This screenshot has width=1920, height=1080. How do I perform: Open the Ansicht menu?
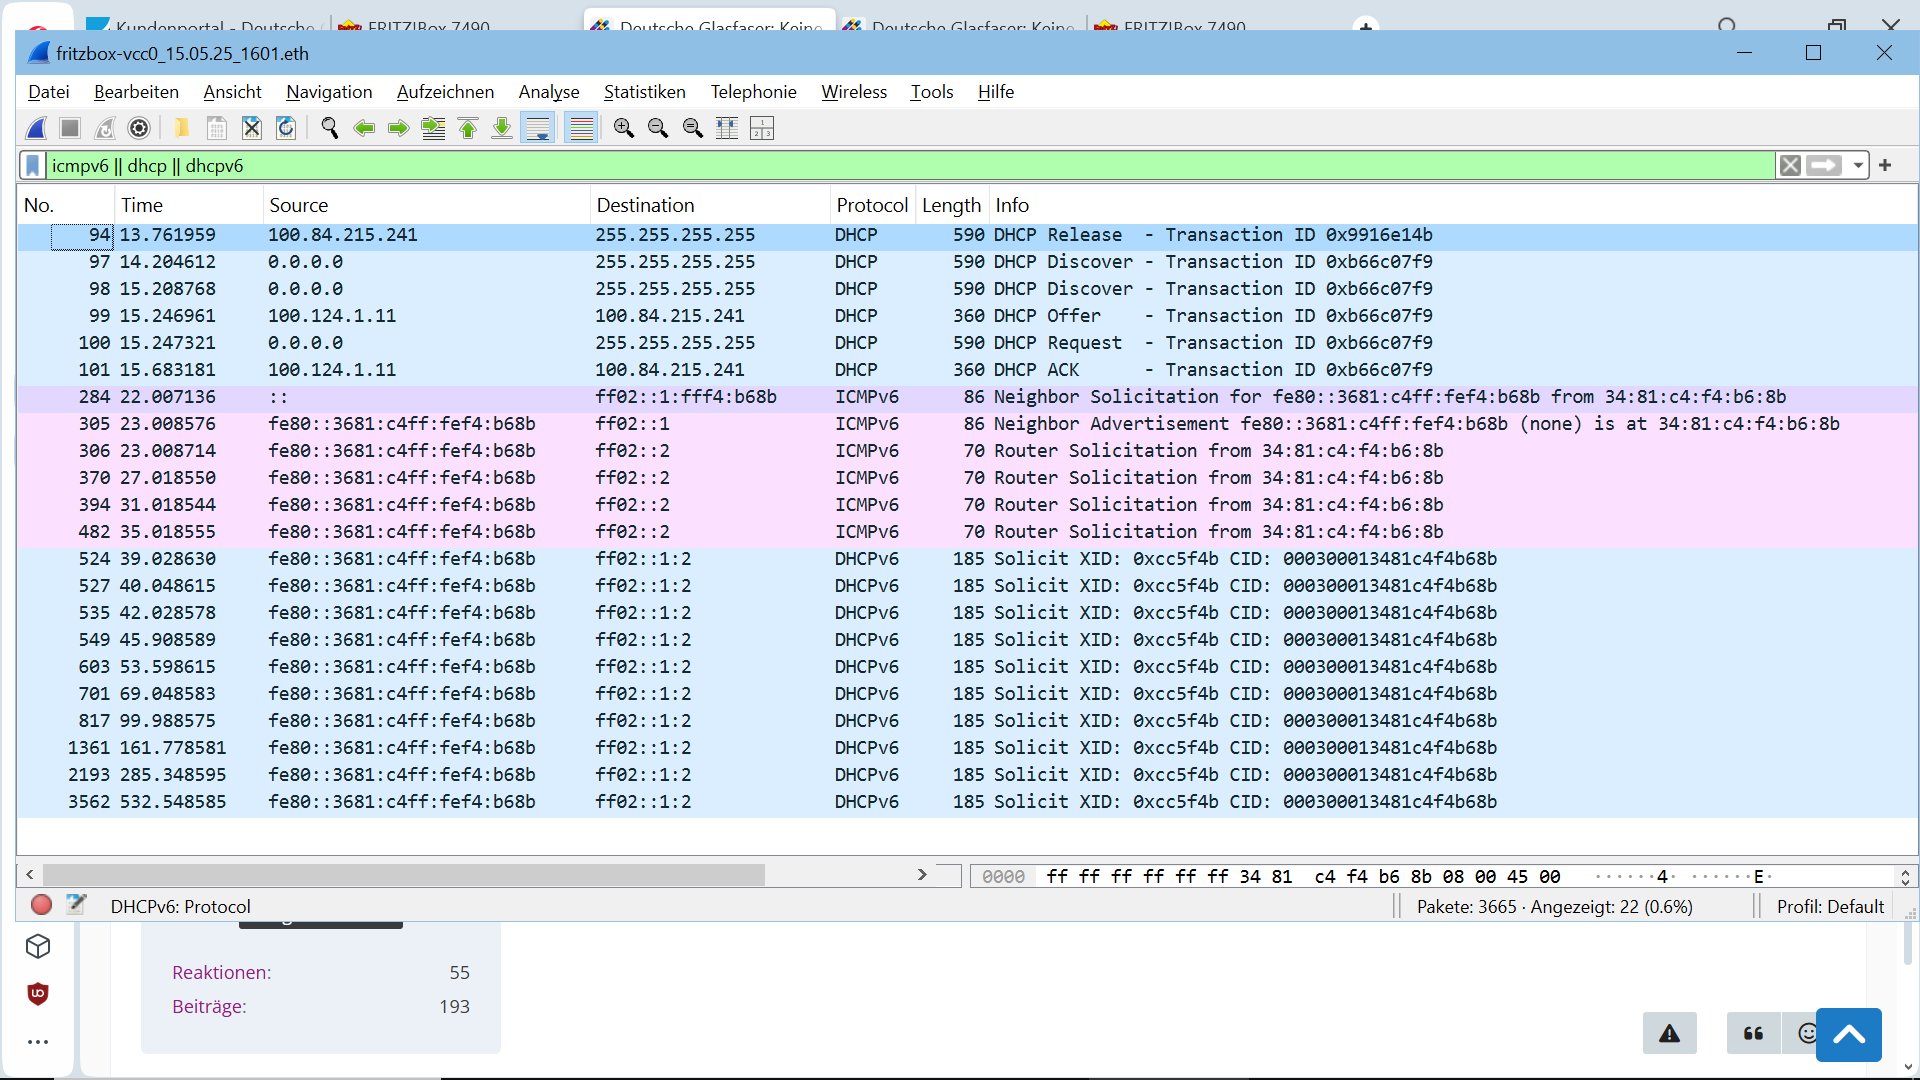point(232,92)
